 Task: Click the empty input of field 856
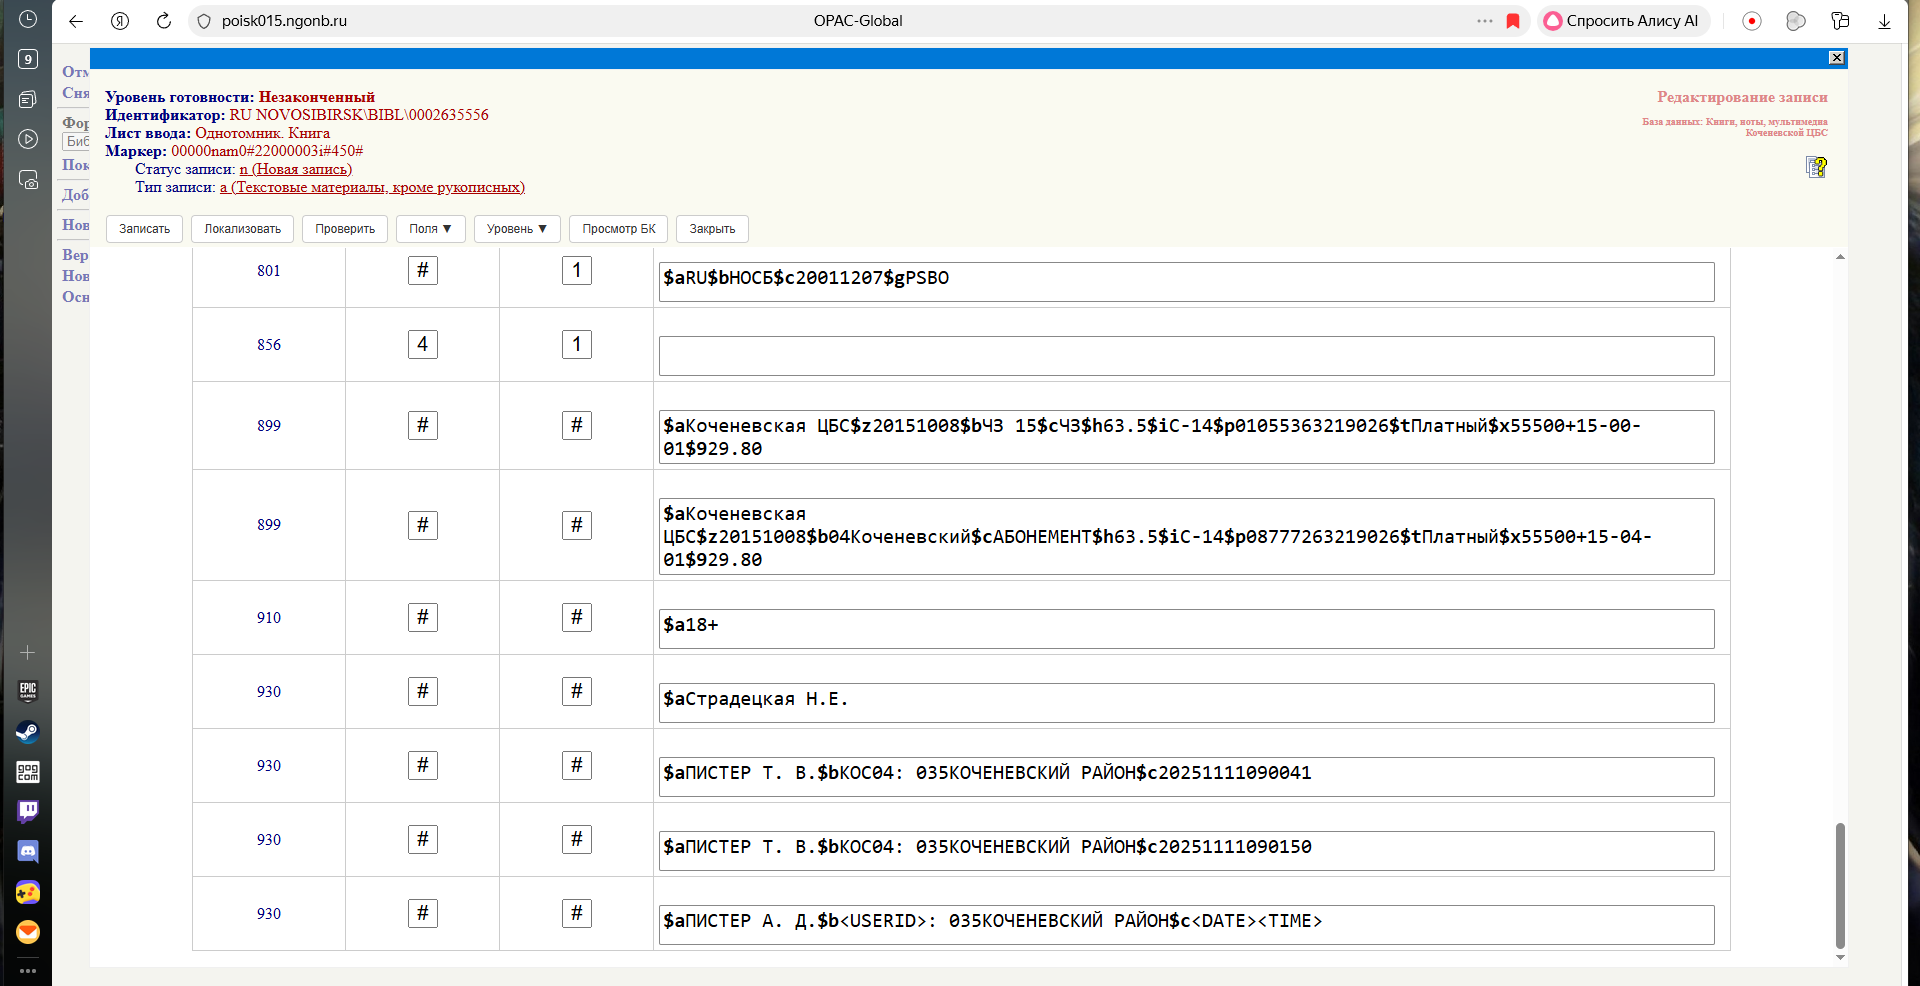pyautogui.click(x=1185, y=356)
